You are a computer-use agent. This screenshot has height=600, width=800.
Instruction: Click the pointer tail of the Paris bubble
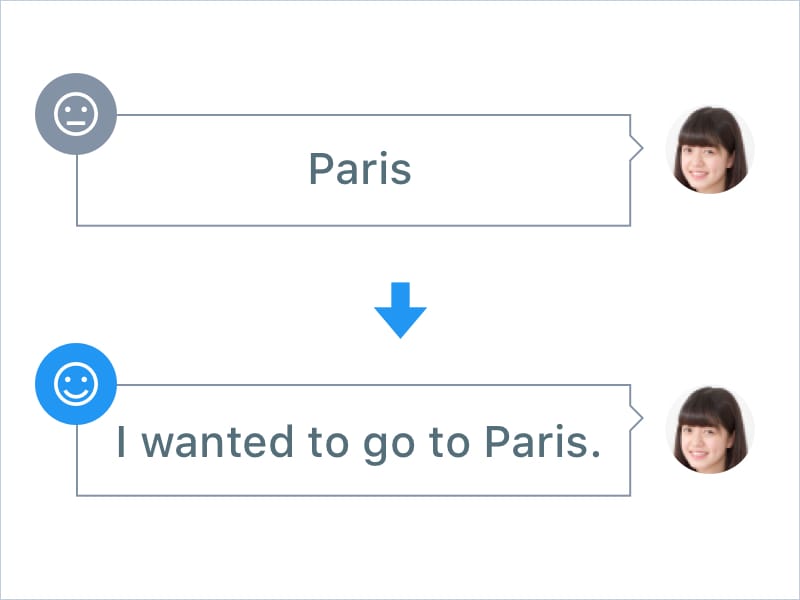pyautogui.click(x=636, y=148)
